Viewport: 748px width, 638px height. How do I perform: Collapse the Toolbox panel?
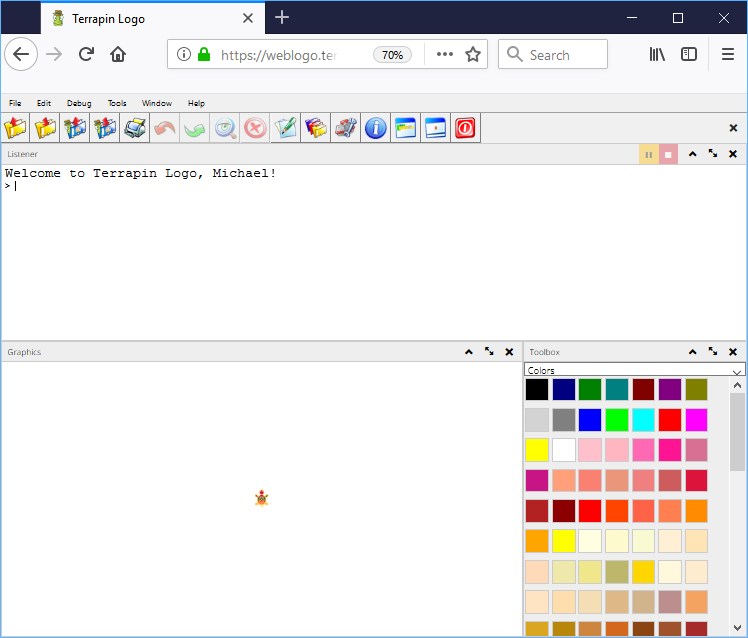click(x=692, y=352)
